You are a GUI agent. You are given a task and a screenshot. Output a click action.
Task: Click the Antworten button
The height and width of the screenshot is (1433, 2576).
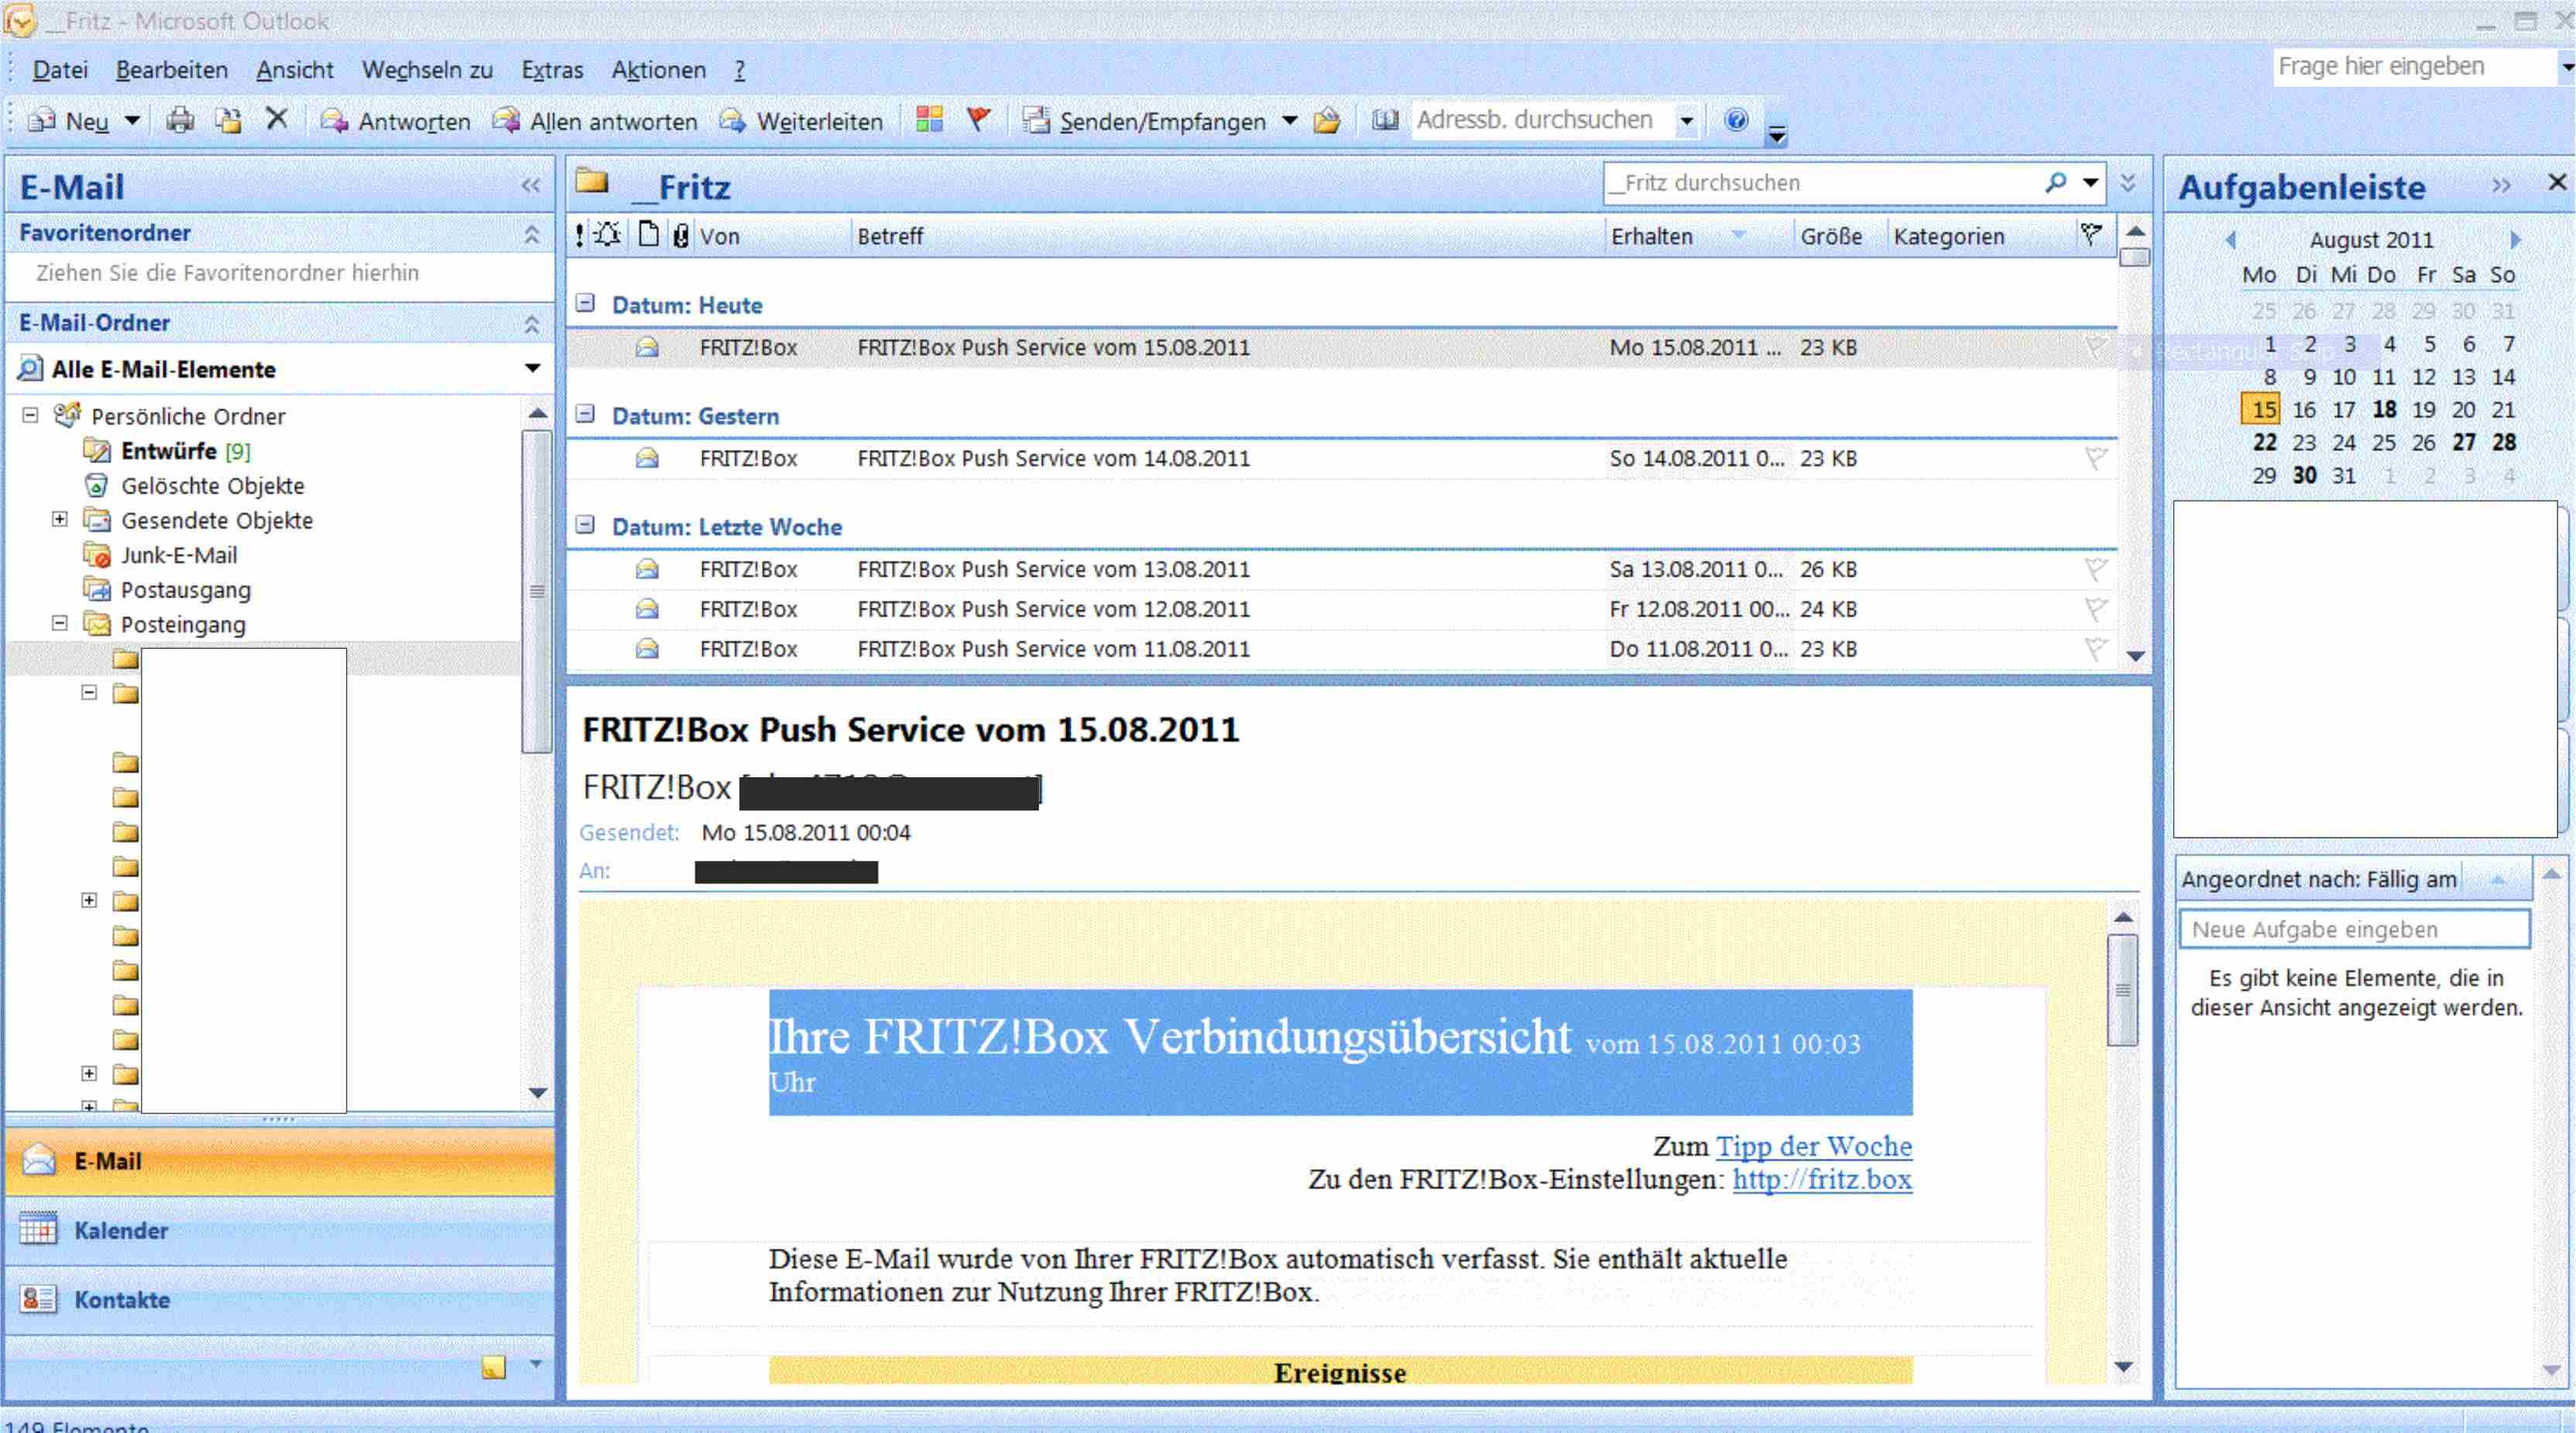coord(396,121)
